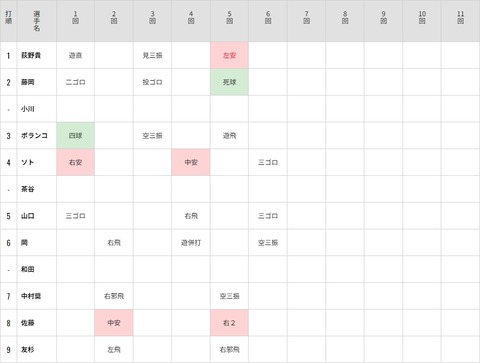This screenshot has height=363, width=480.
Task: Open player name ポランコ
Action: pyautogui.click(x=34, y=136)
